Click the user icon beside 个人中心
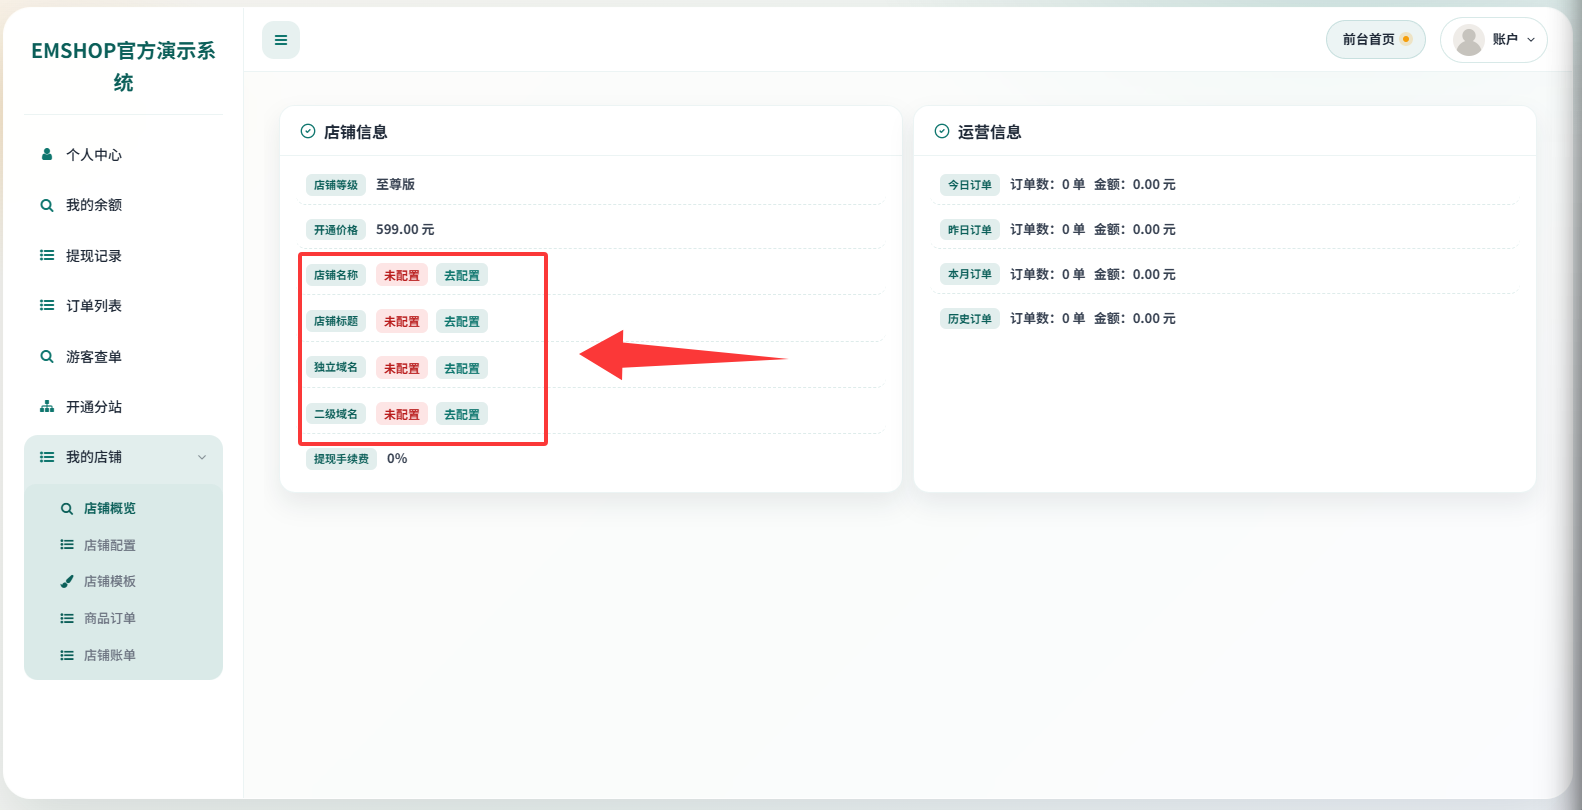Image resolution: width=1582 pixels, height=810 pixels. (x=47, y=154)
